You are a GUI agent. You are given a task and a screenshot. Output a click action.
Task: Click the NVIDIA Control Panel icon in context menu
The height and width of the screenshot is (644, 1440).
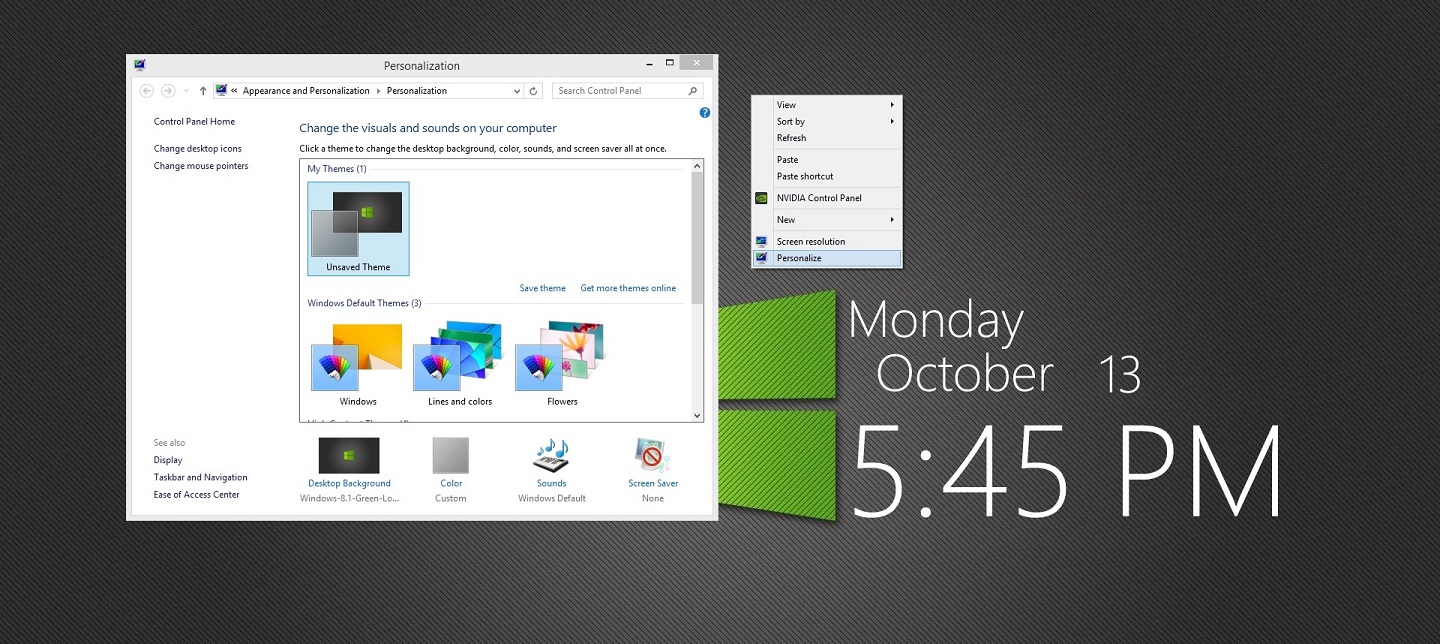pyautogui.click(x=762, y=198)
